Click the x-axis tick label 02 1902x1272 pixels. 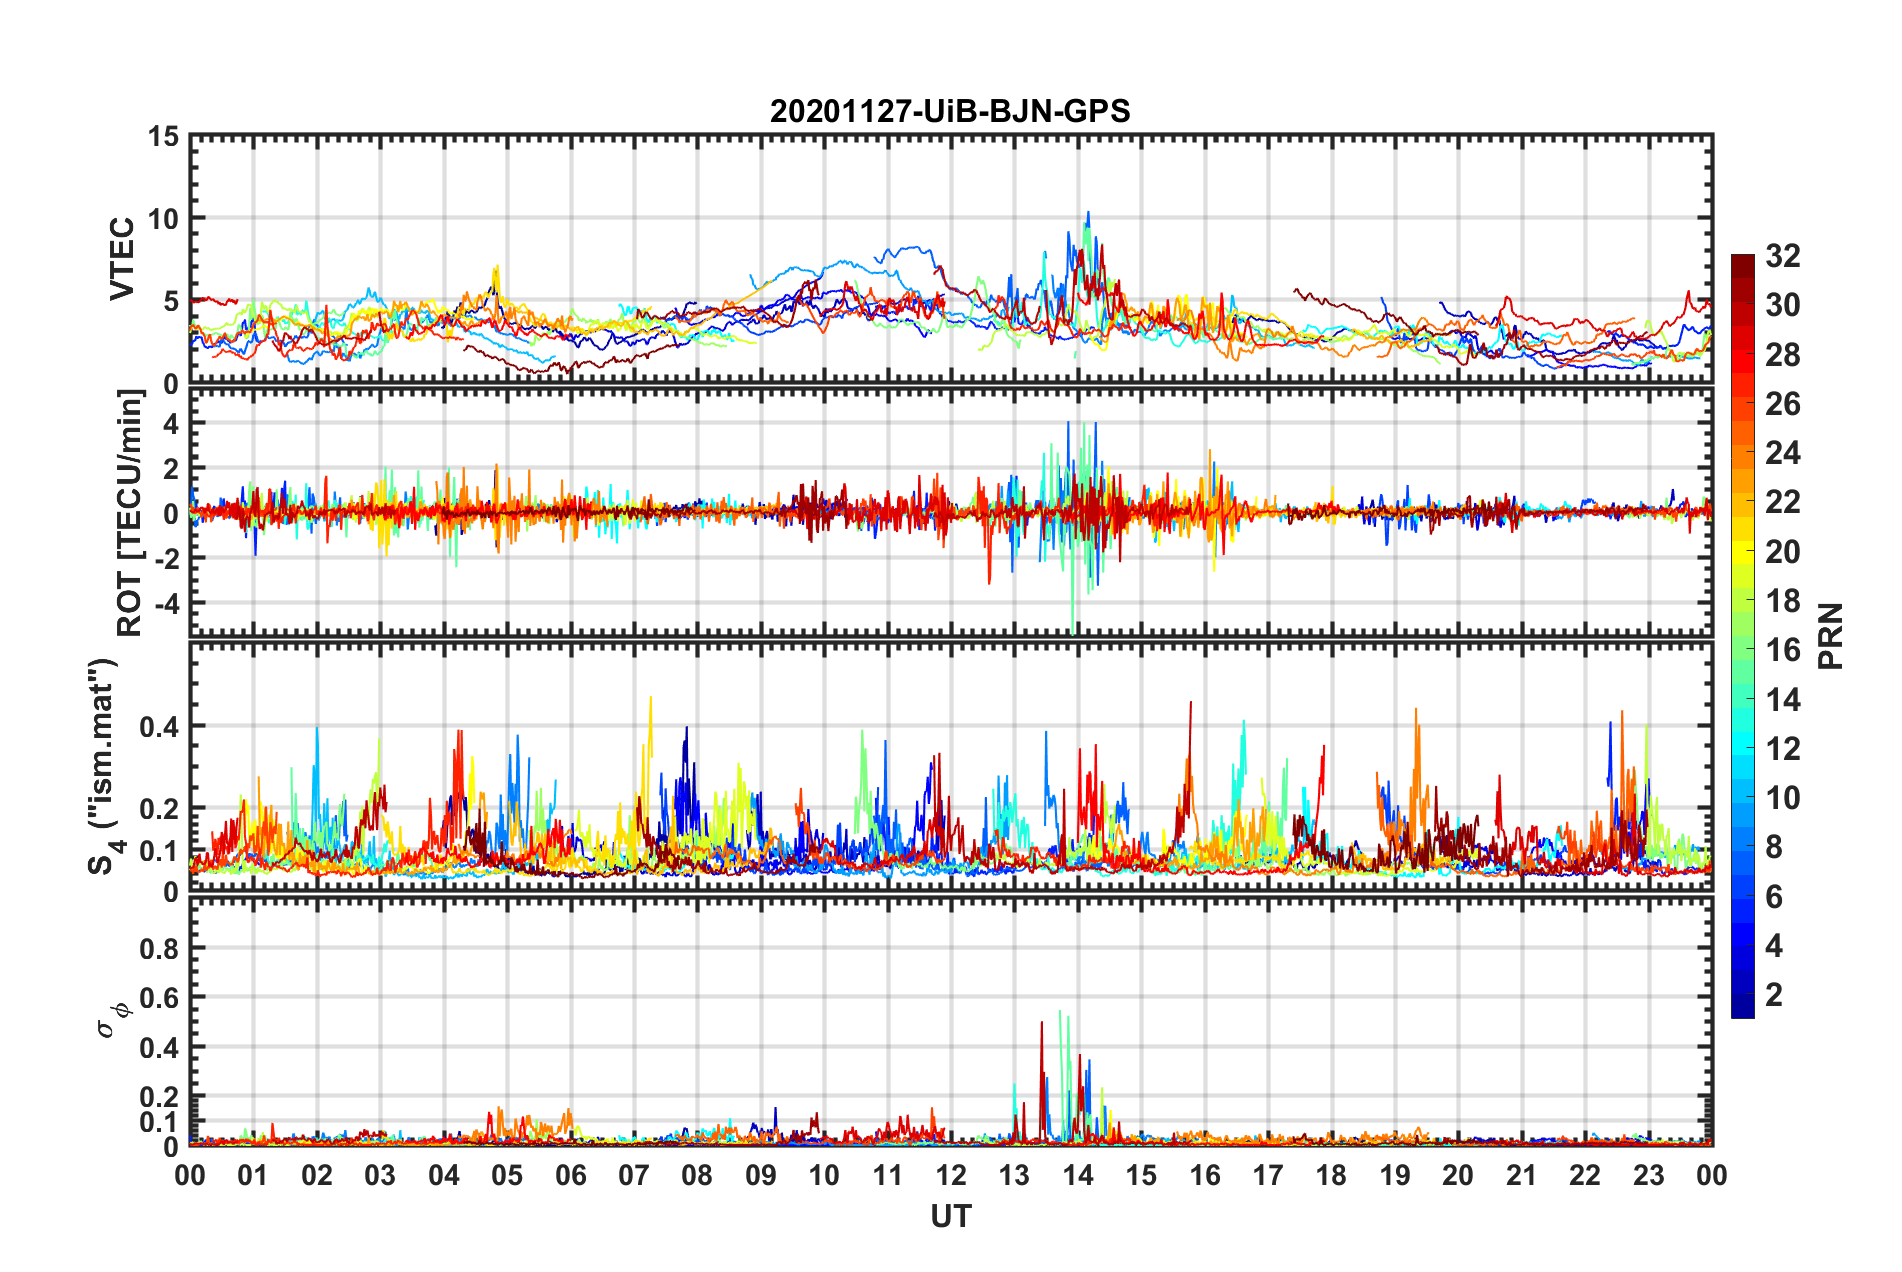coord(317,1175)
